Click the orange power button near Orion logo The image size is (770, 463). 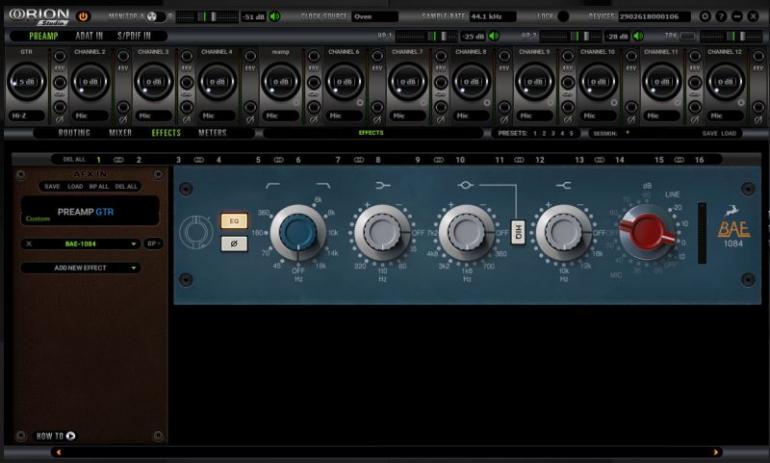point(83,16)
